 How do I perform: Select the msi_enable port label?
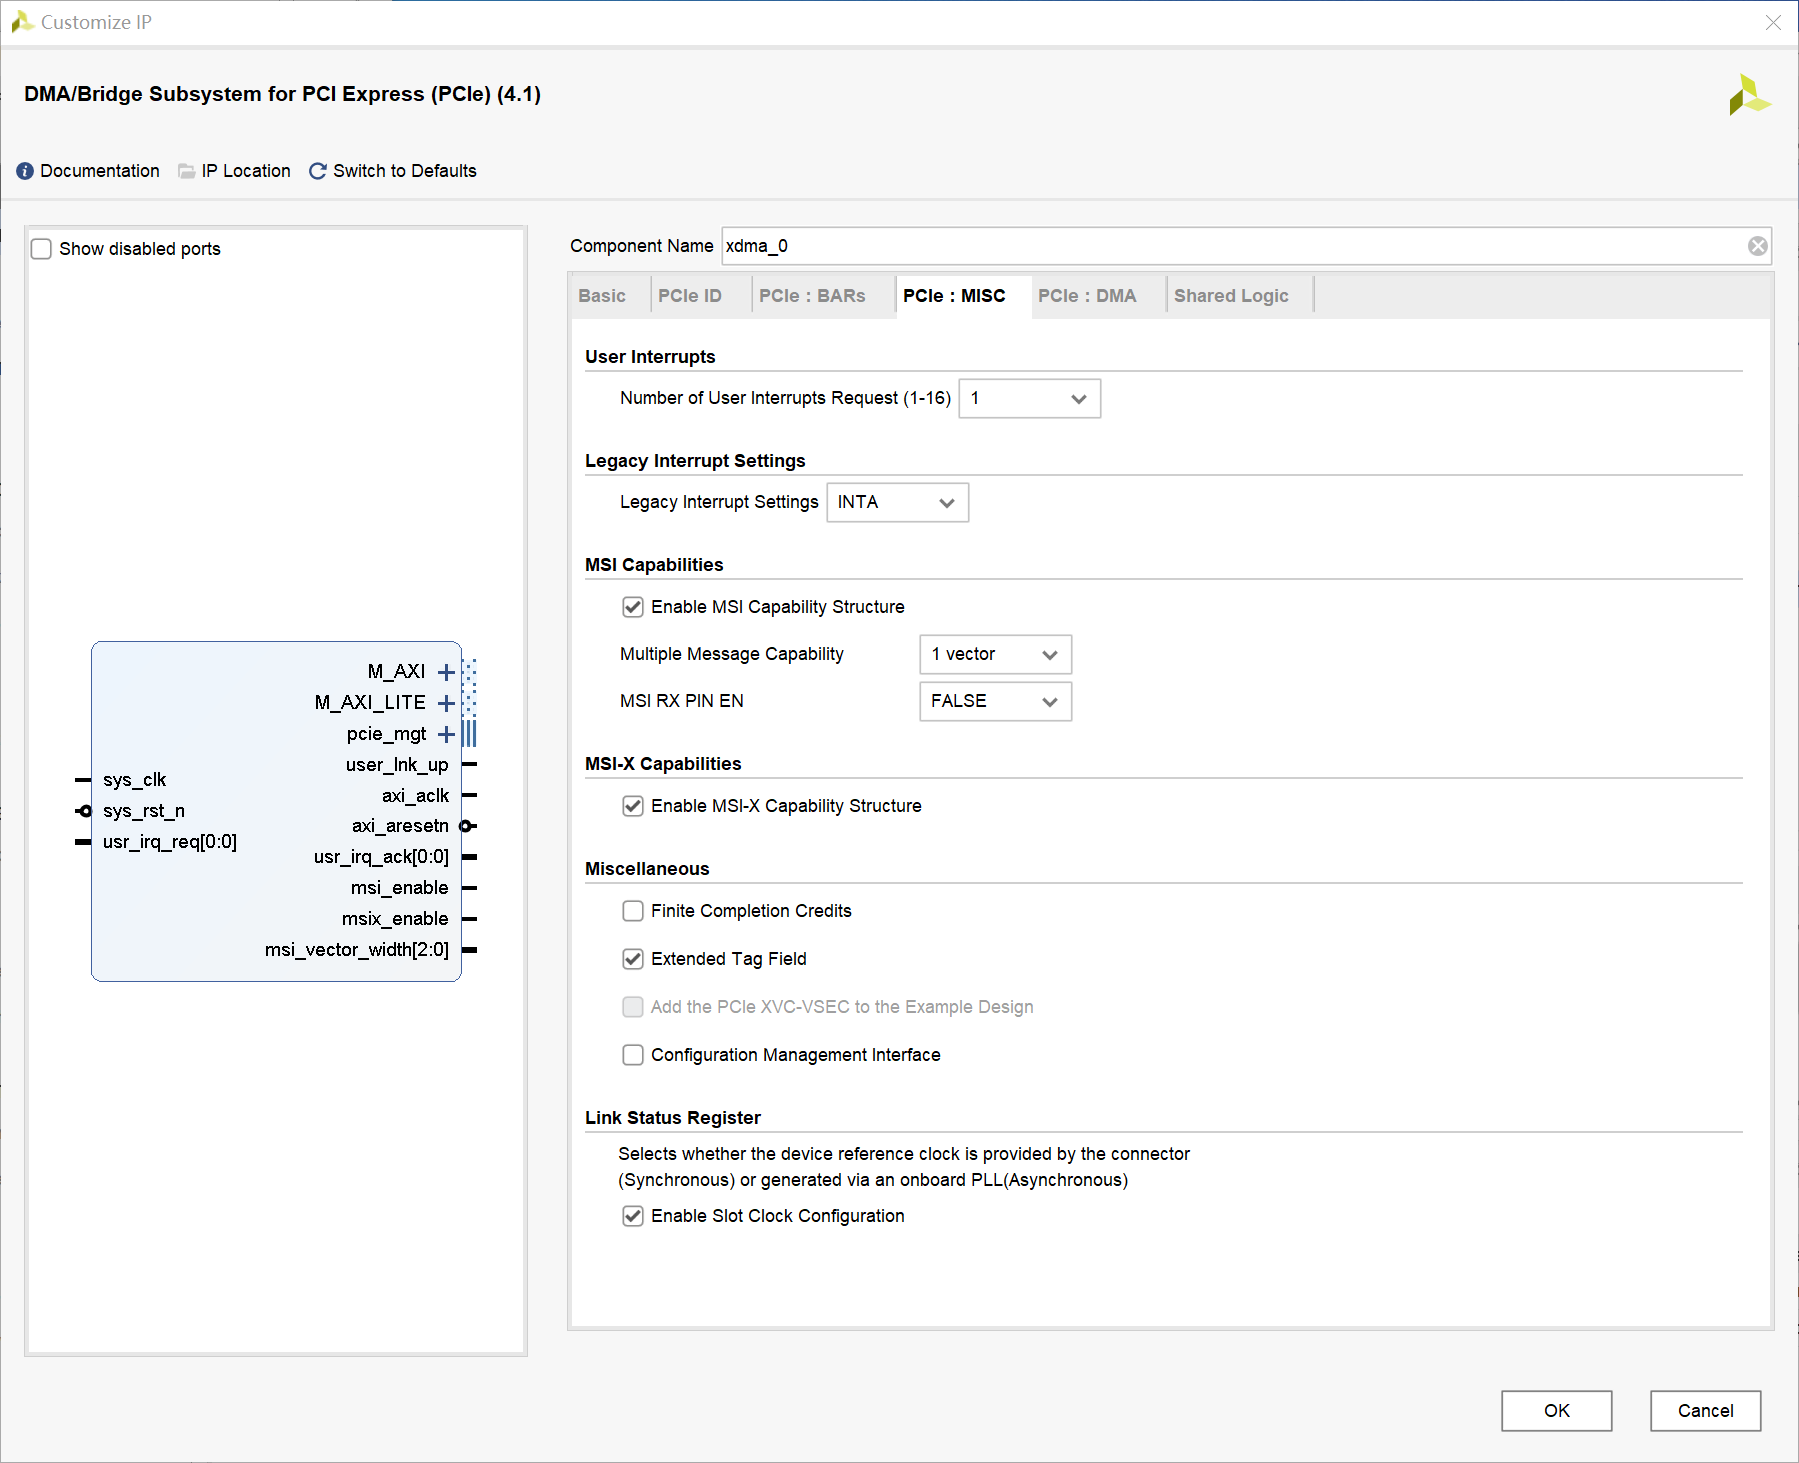point(399,888)
